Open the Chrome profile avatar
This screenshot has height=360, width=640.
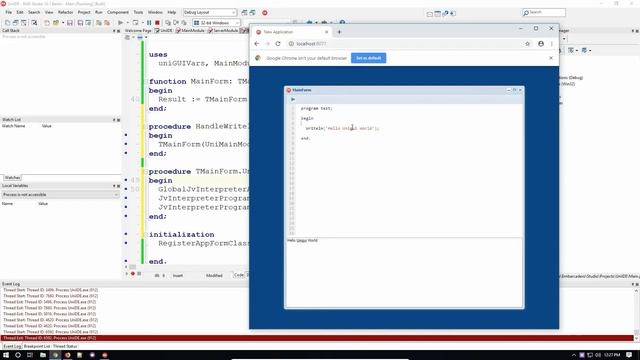click(541, 44)
